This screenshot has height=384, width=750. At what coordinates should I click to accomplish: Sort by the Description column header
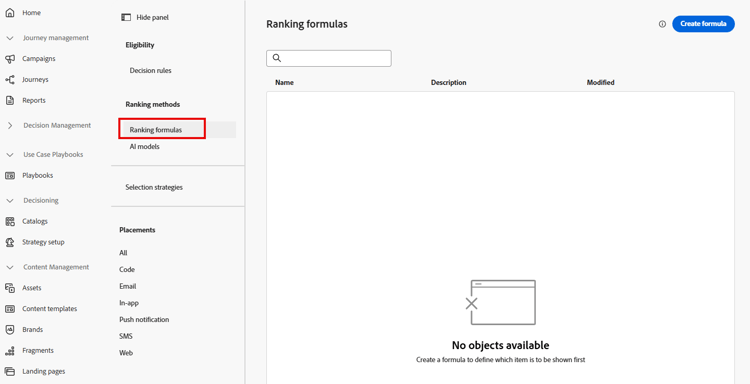tap(449, 83)
